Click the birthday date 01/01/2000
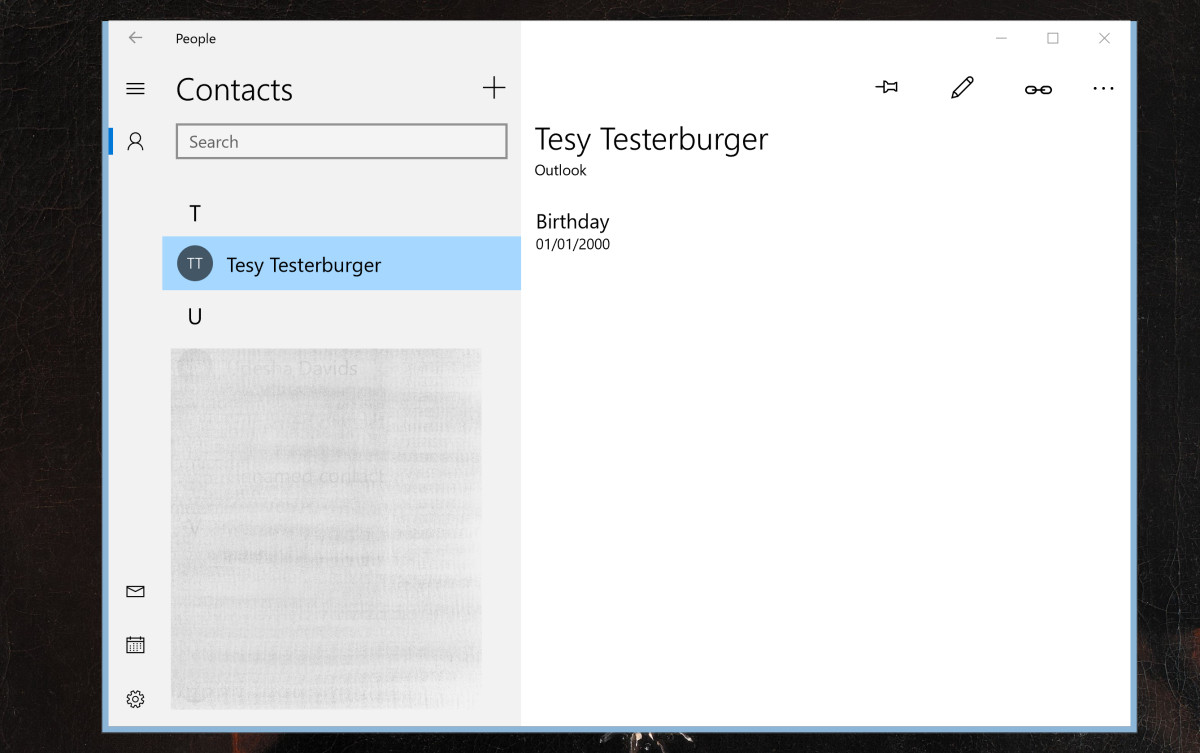The height and width of the screenshot is (753, 1200). (x=573, y=245)
